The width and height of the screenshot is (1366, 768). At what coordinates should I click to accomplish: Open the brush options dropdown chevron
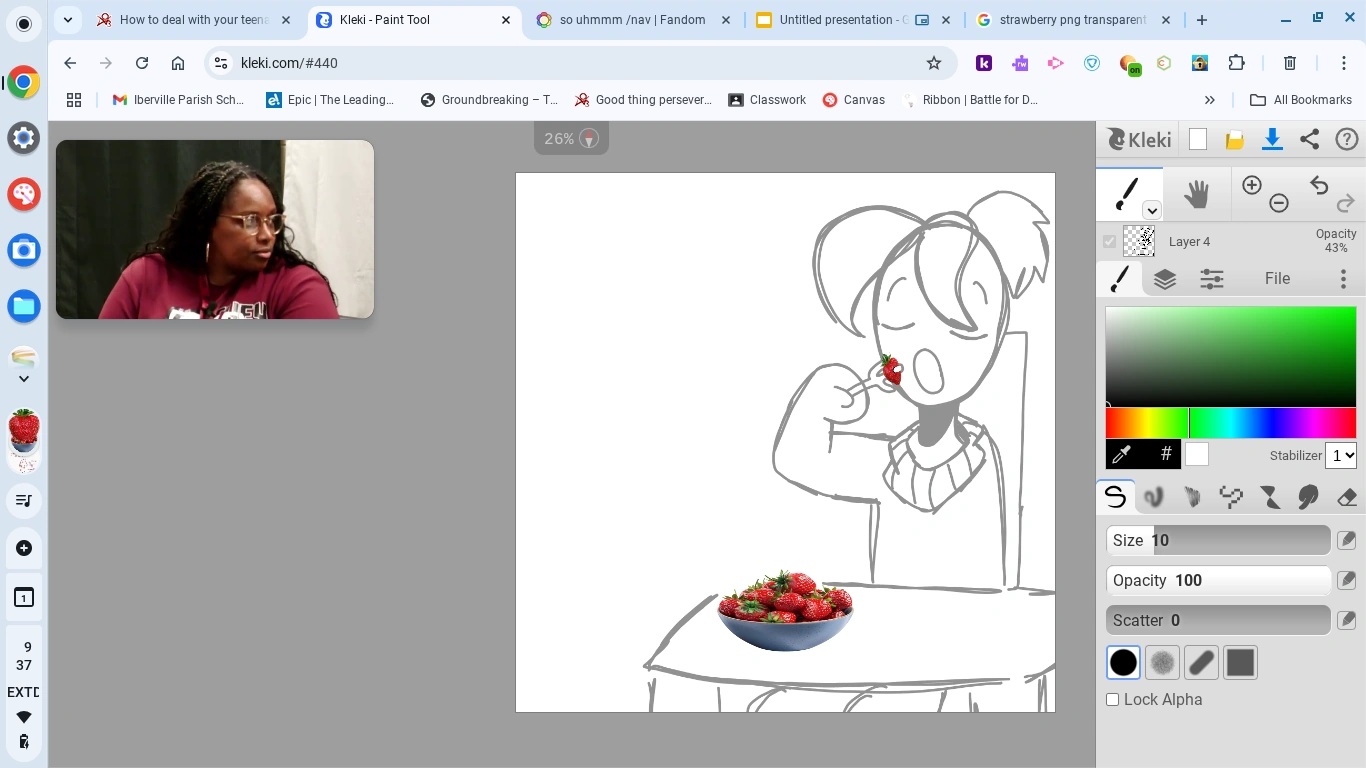1152,210
